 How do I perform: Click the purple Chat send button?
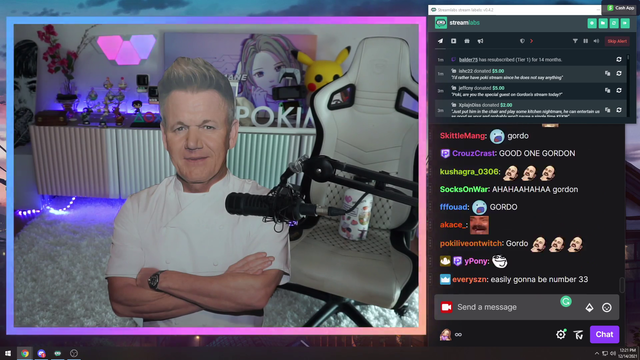[604, 334]
